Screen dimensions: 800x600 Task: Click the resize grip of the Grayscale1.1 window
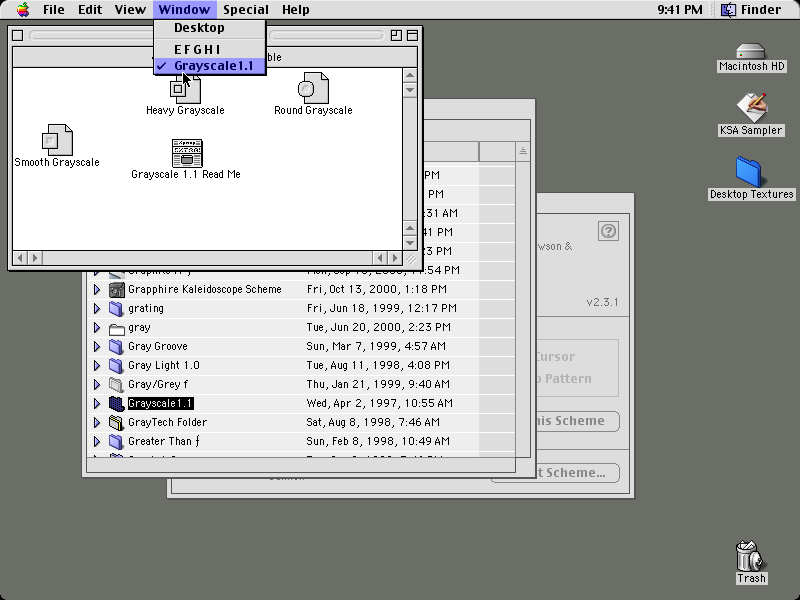coord(410,258)
